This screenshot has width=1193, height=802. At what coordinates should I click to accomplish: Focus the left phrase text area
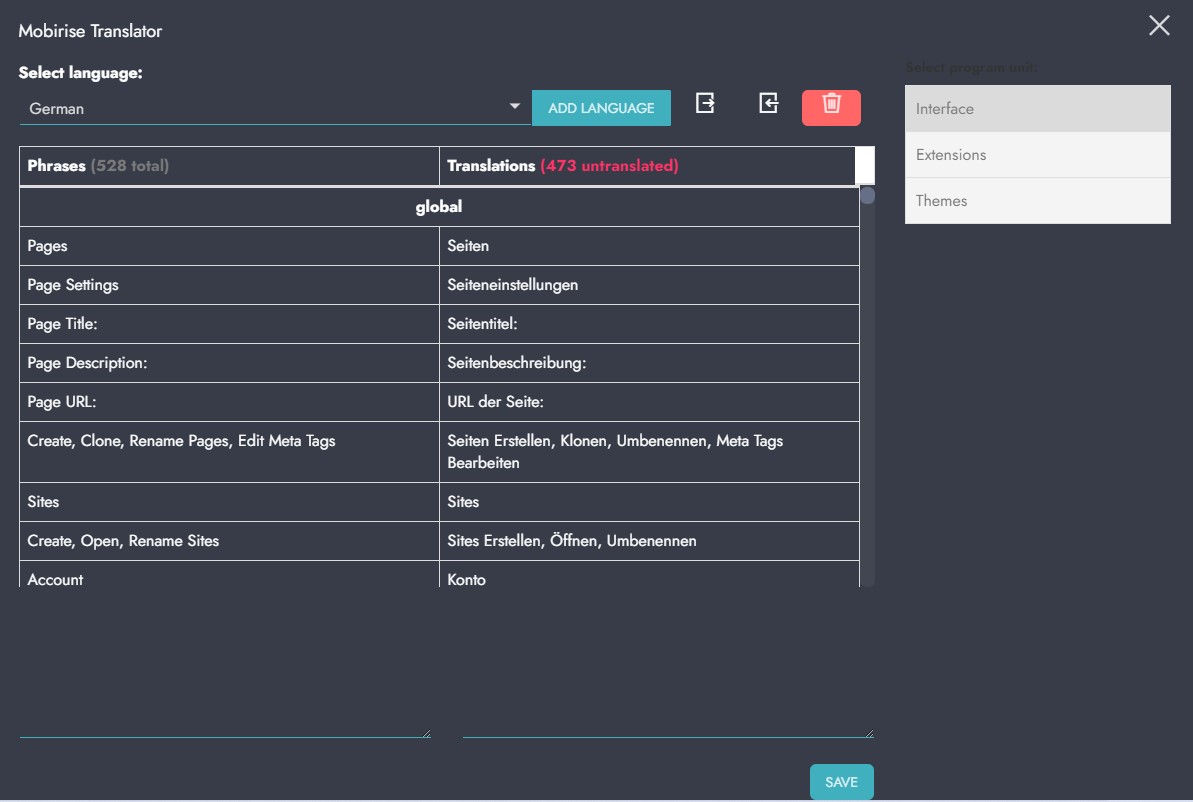click(x=225, y=667)
